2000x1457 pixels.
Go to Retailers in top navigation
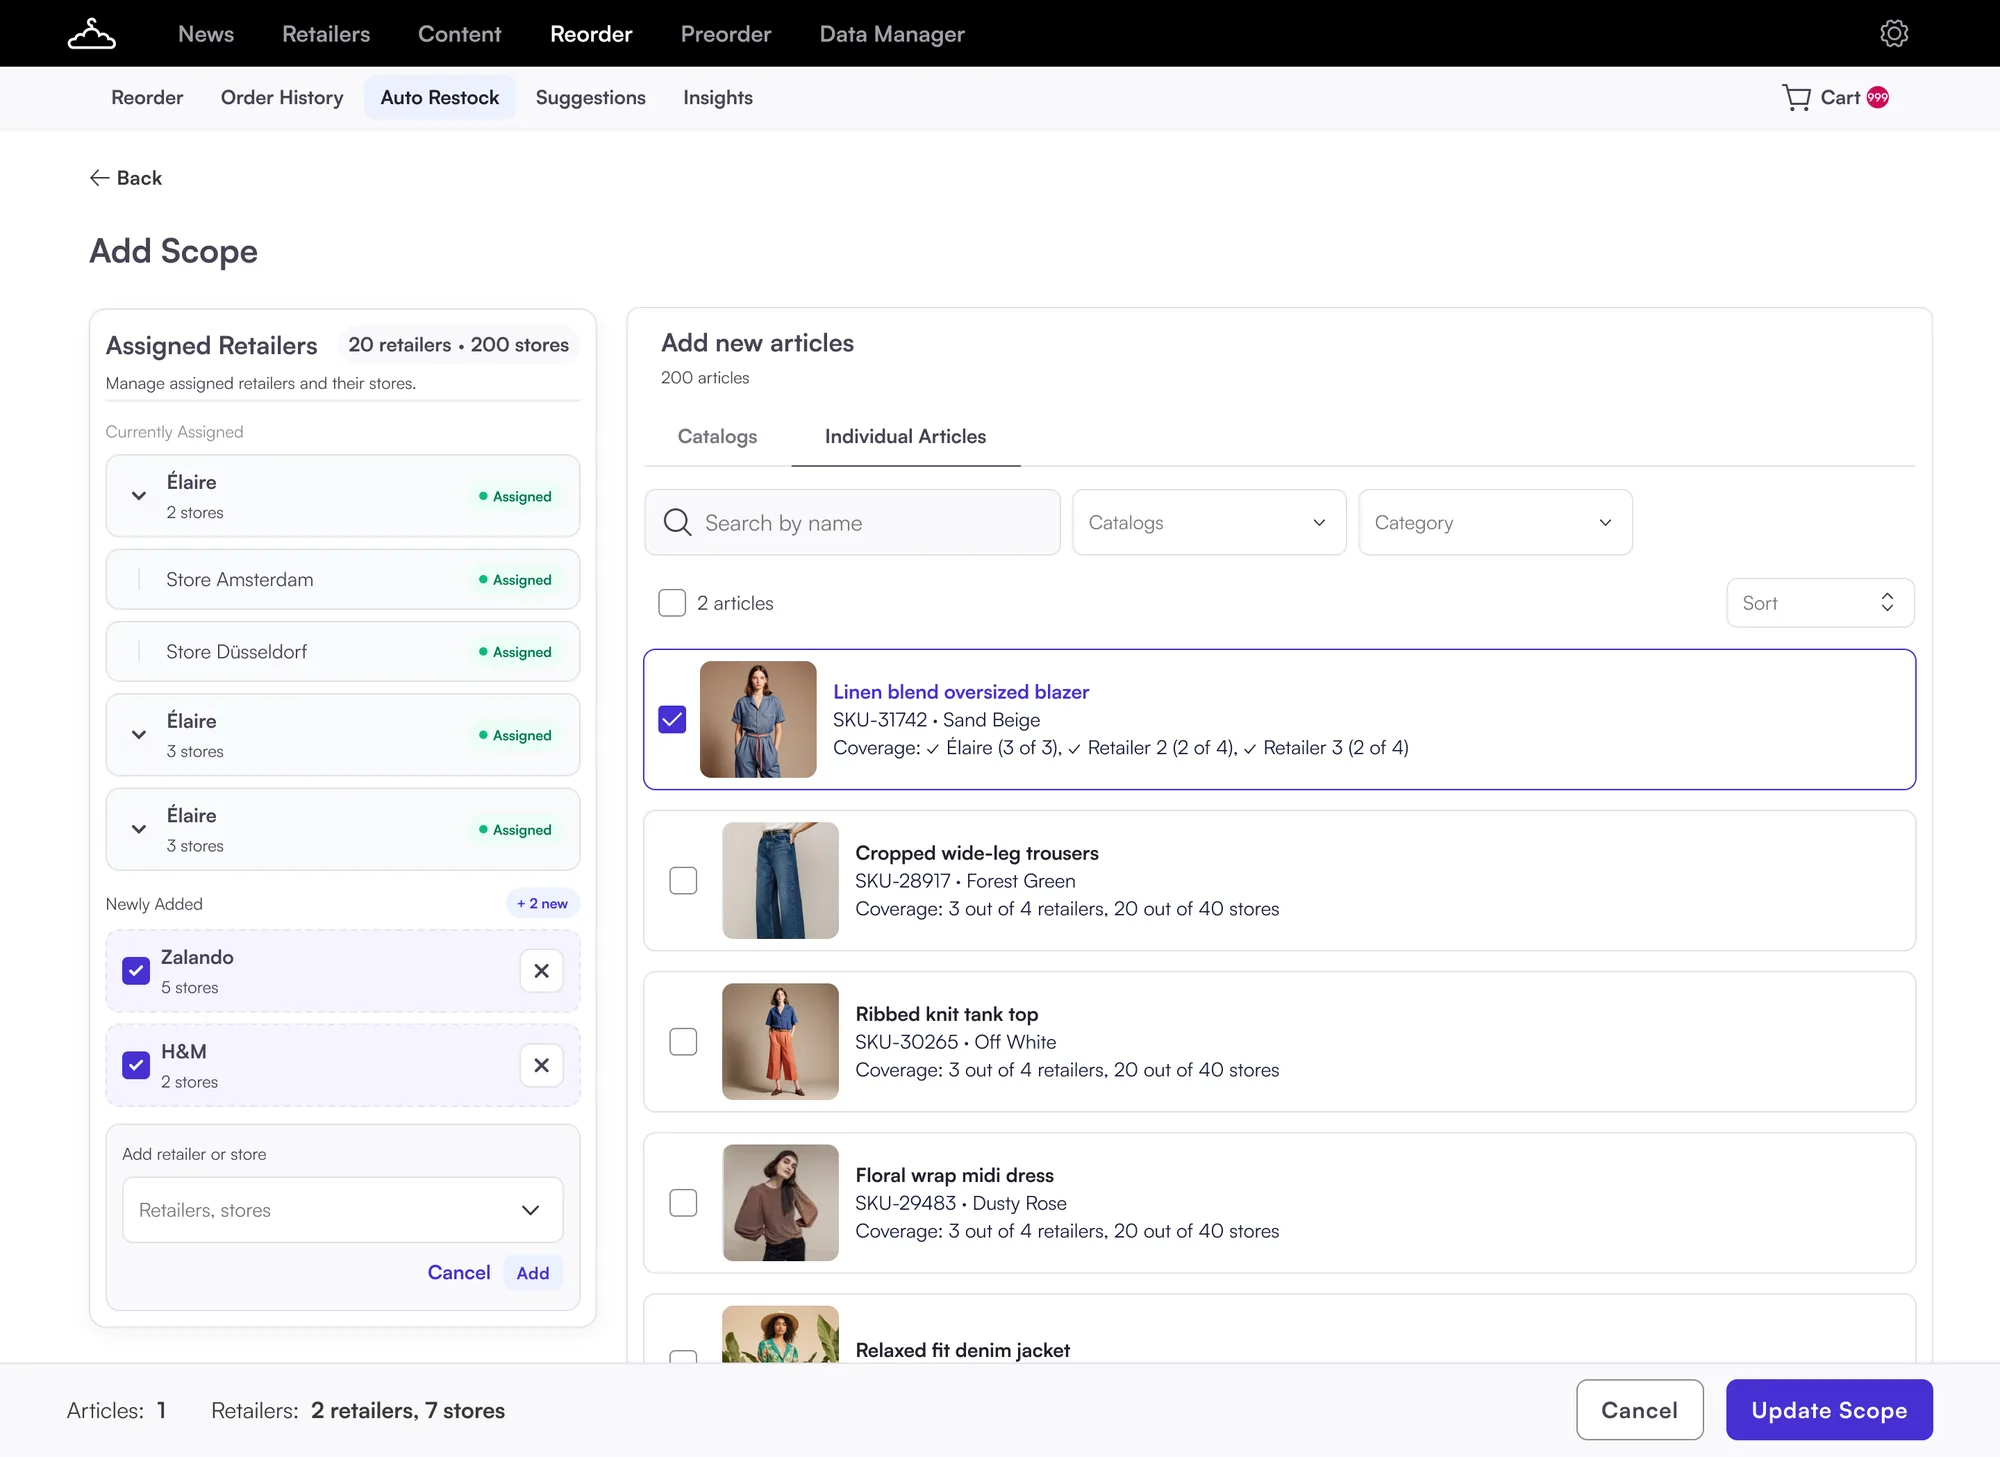pos(326,34)
